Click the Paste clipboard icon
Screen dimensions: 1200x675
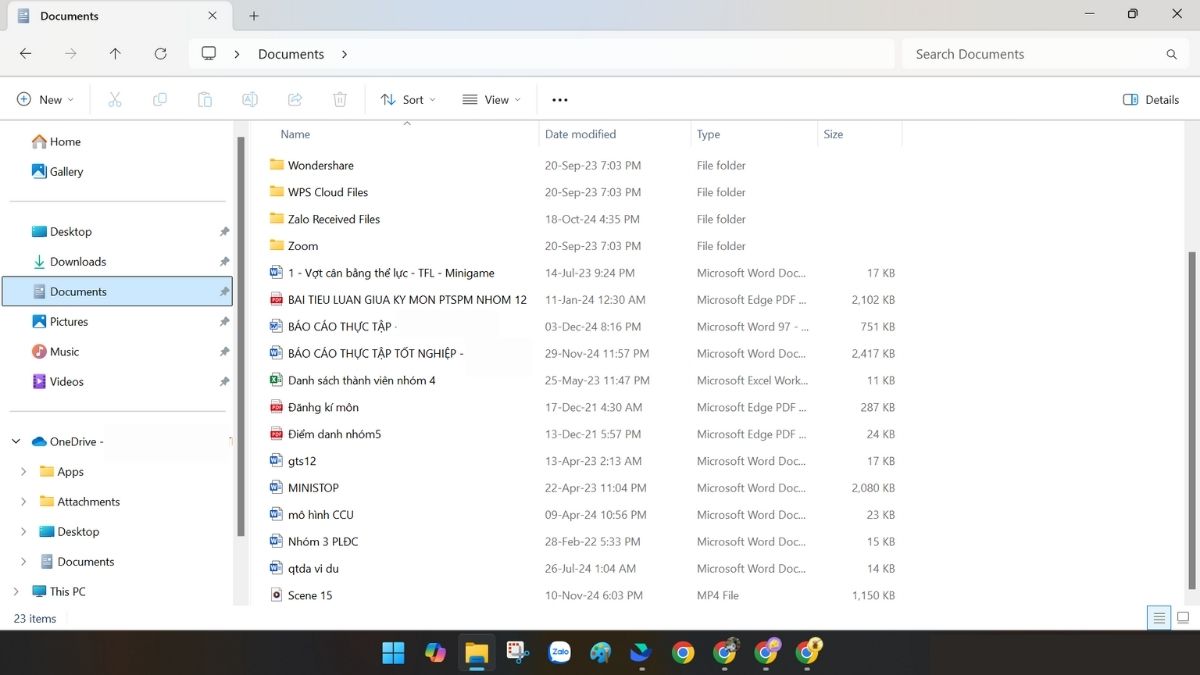click(205, 100)
